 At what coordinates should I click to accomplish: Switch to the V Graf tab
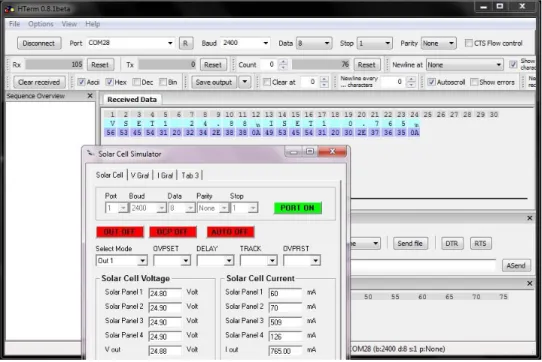tap(140, 175)
